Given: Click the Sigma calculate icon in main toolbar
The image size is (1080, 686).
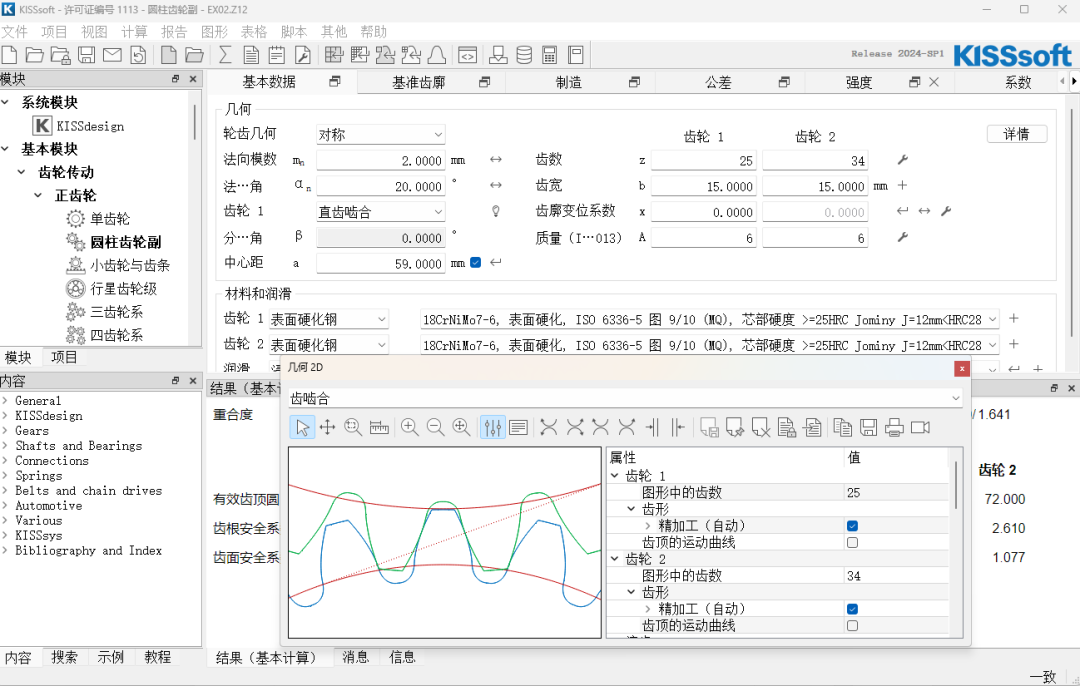Looking at the screenshot, I should coord(225,54).
